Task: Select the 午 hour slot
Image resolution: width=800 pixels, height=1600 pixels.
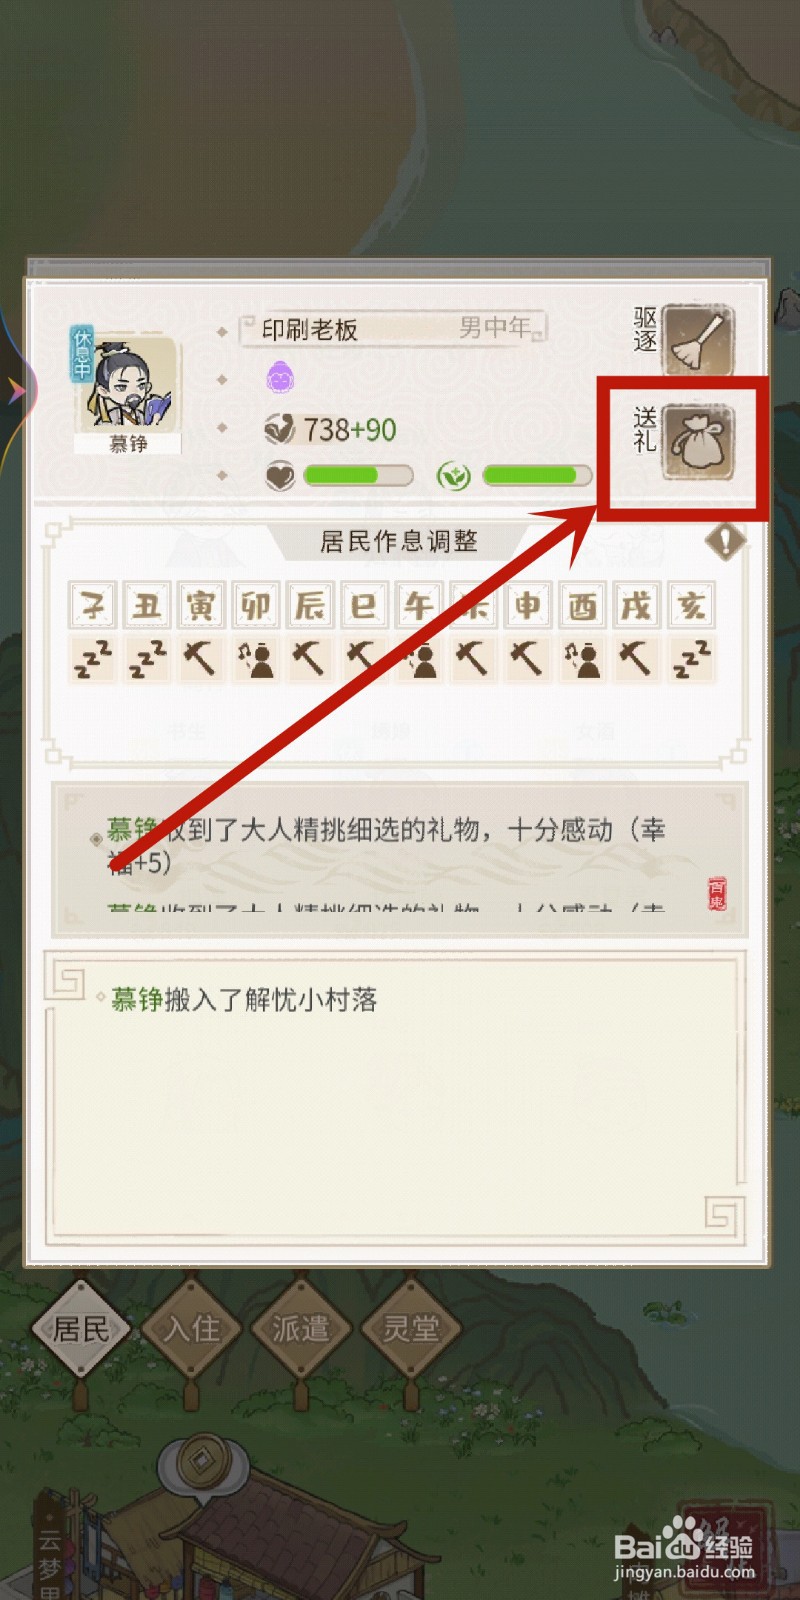Action: point(419,604)
